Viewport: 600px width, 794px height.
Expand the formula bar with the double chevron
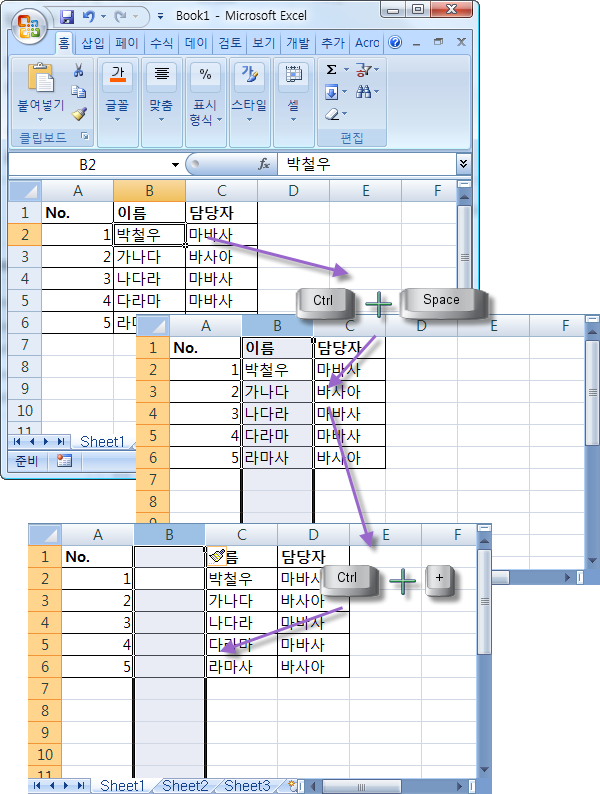click(x=463, y=164)
